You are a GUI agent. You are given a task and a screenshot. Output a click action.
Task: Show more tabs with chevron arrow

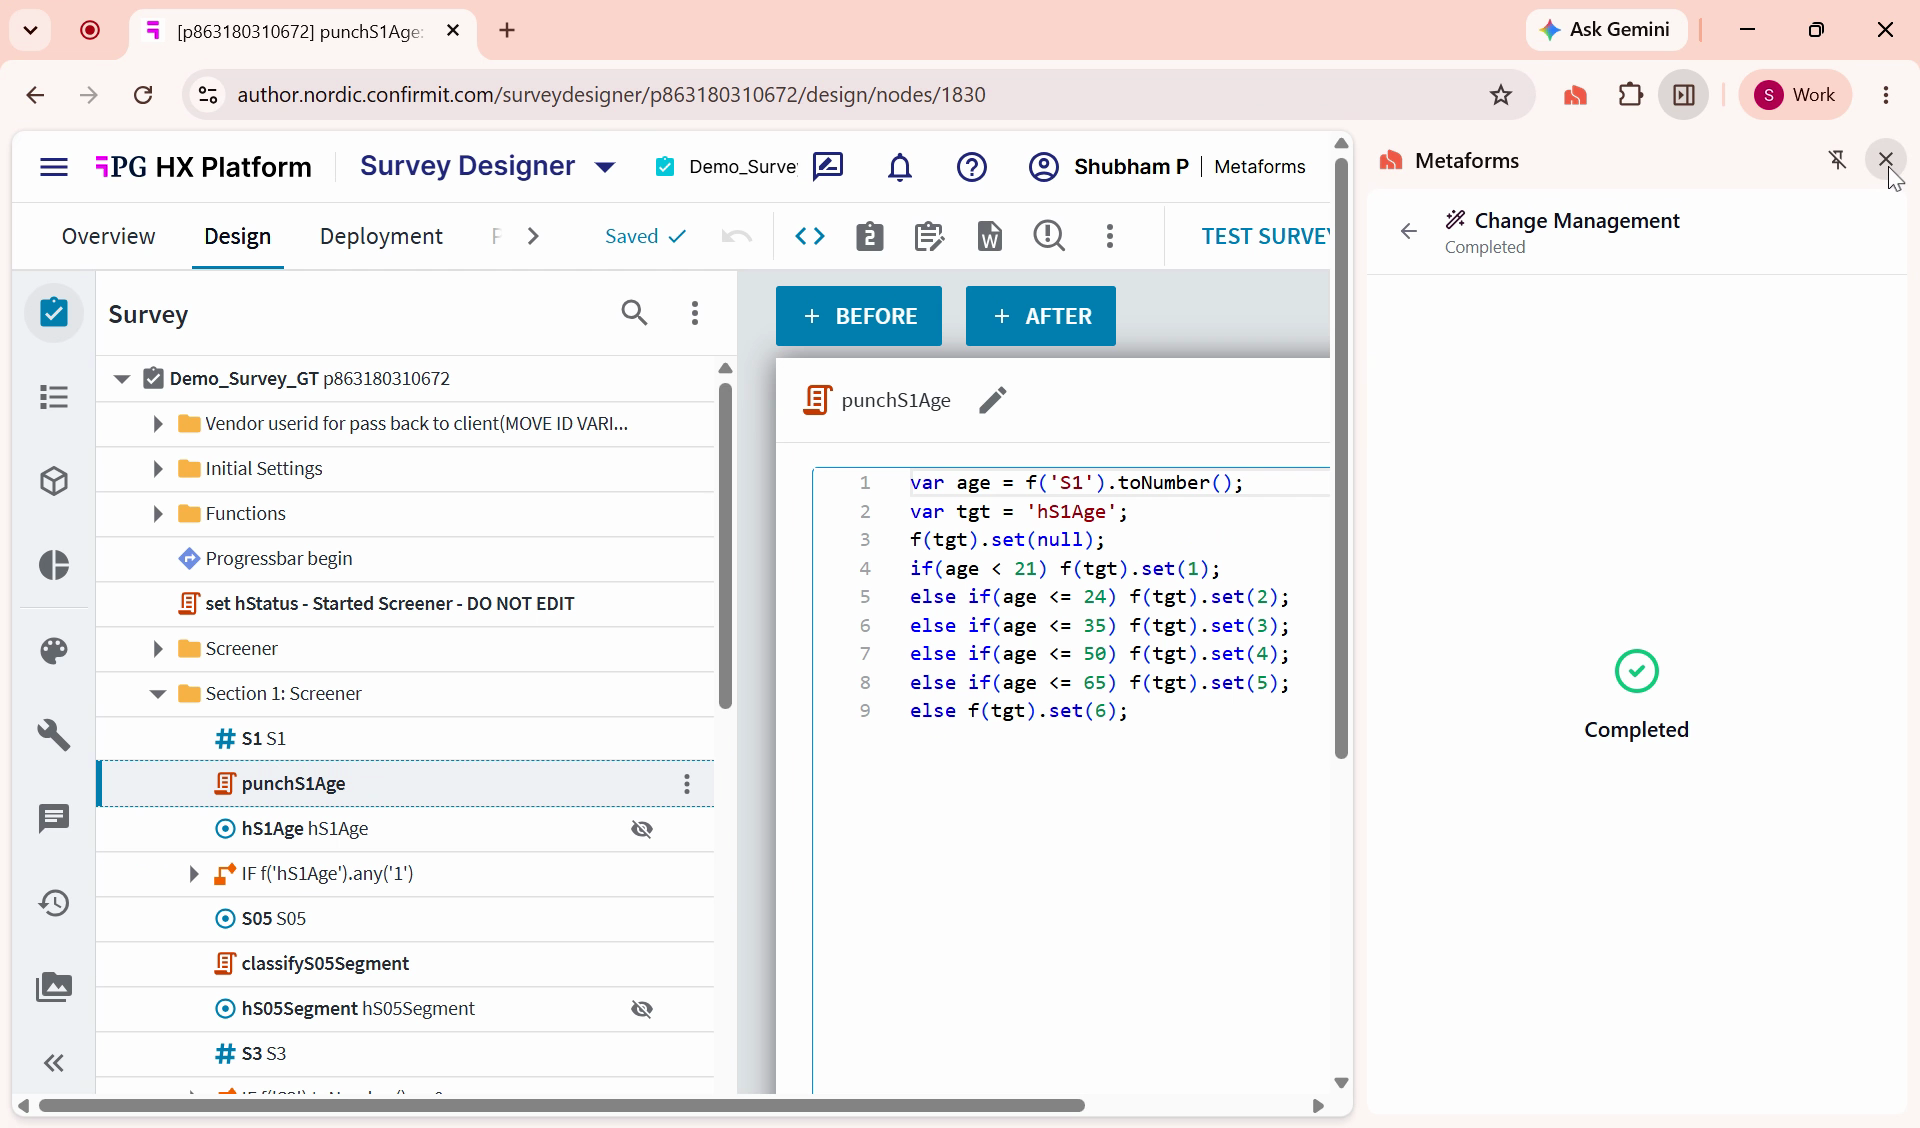click(x=533, y=236)
